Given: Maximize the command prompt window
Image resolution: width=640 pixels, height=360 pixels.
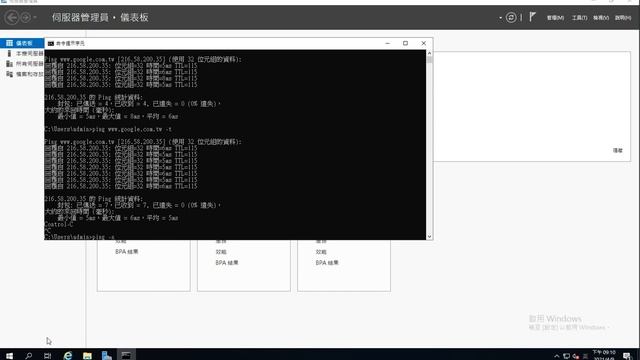Looking at the screenshot, I should 405,43.
